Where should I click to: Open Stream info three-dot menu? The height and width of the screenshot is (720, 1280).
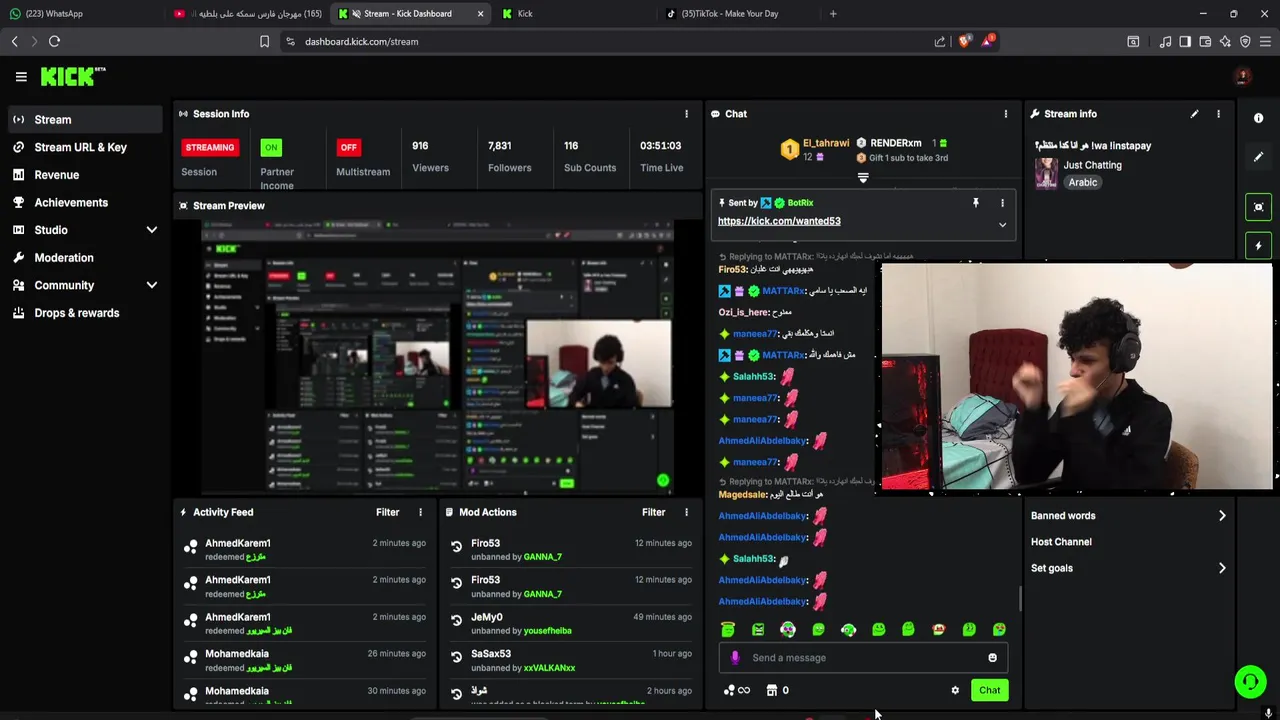coord(1218,114)
